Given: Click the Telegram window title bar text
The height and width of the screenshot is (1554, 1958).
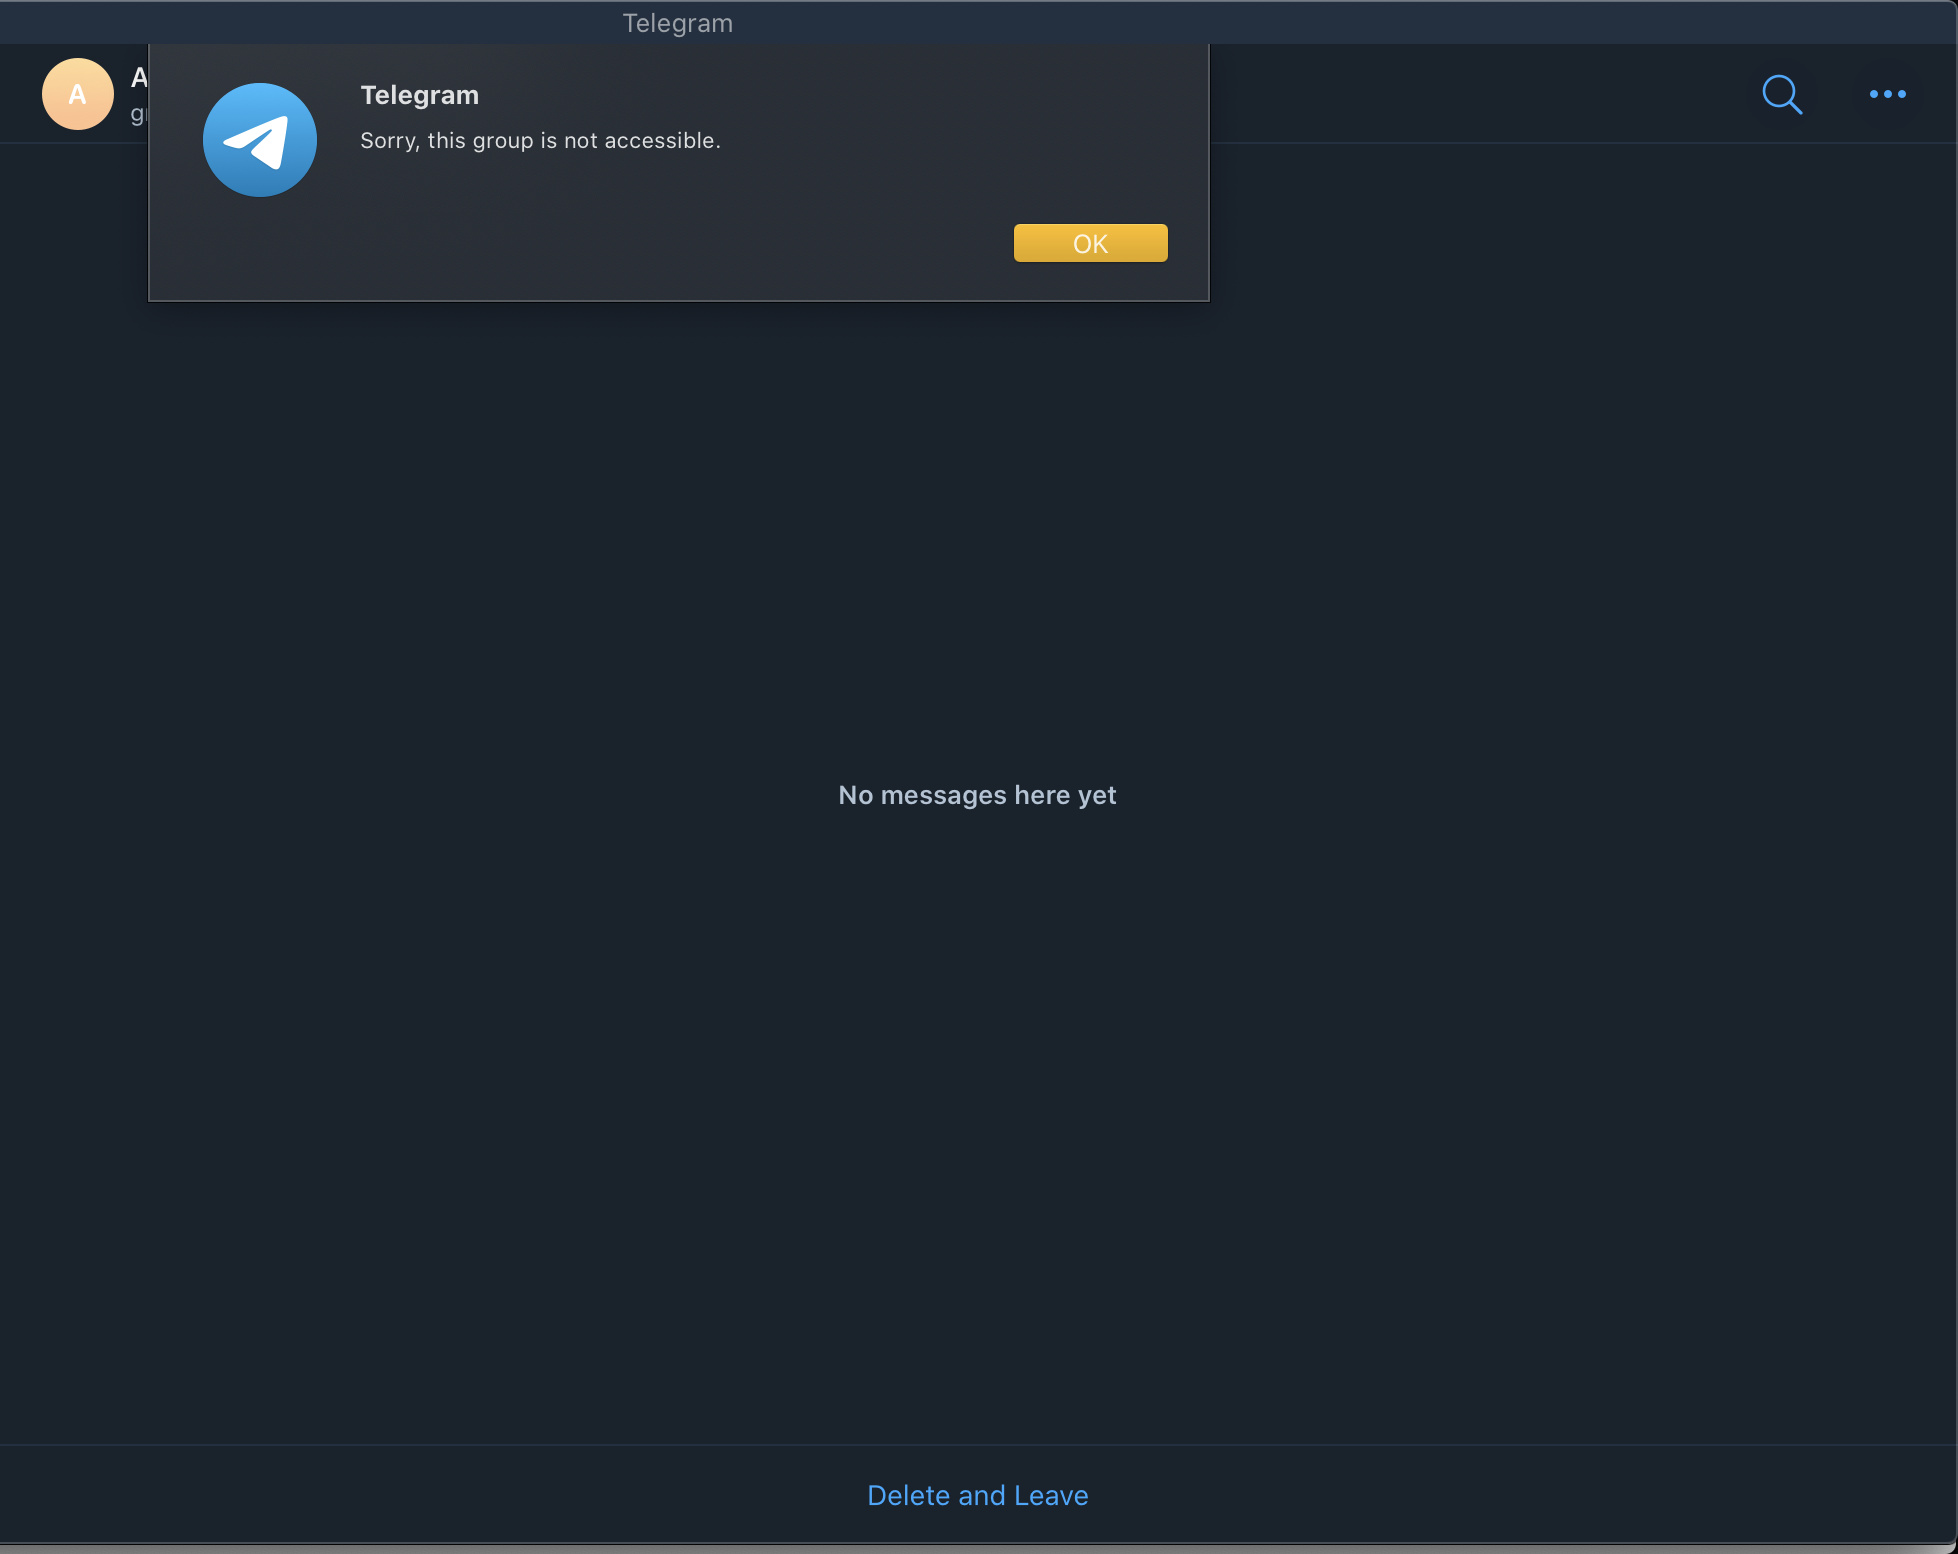Looking at the screenshot, I should point(677,23).
